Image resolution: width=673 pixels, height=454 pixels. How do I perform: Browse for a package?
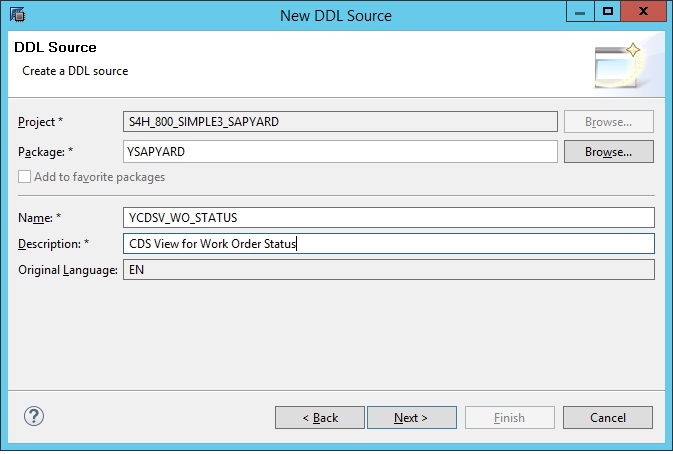coord(609,151)
